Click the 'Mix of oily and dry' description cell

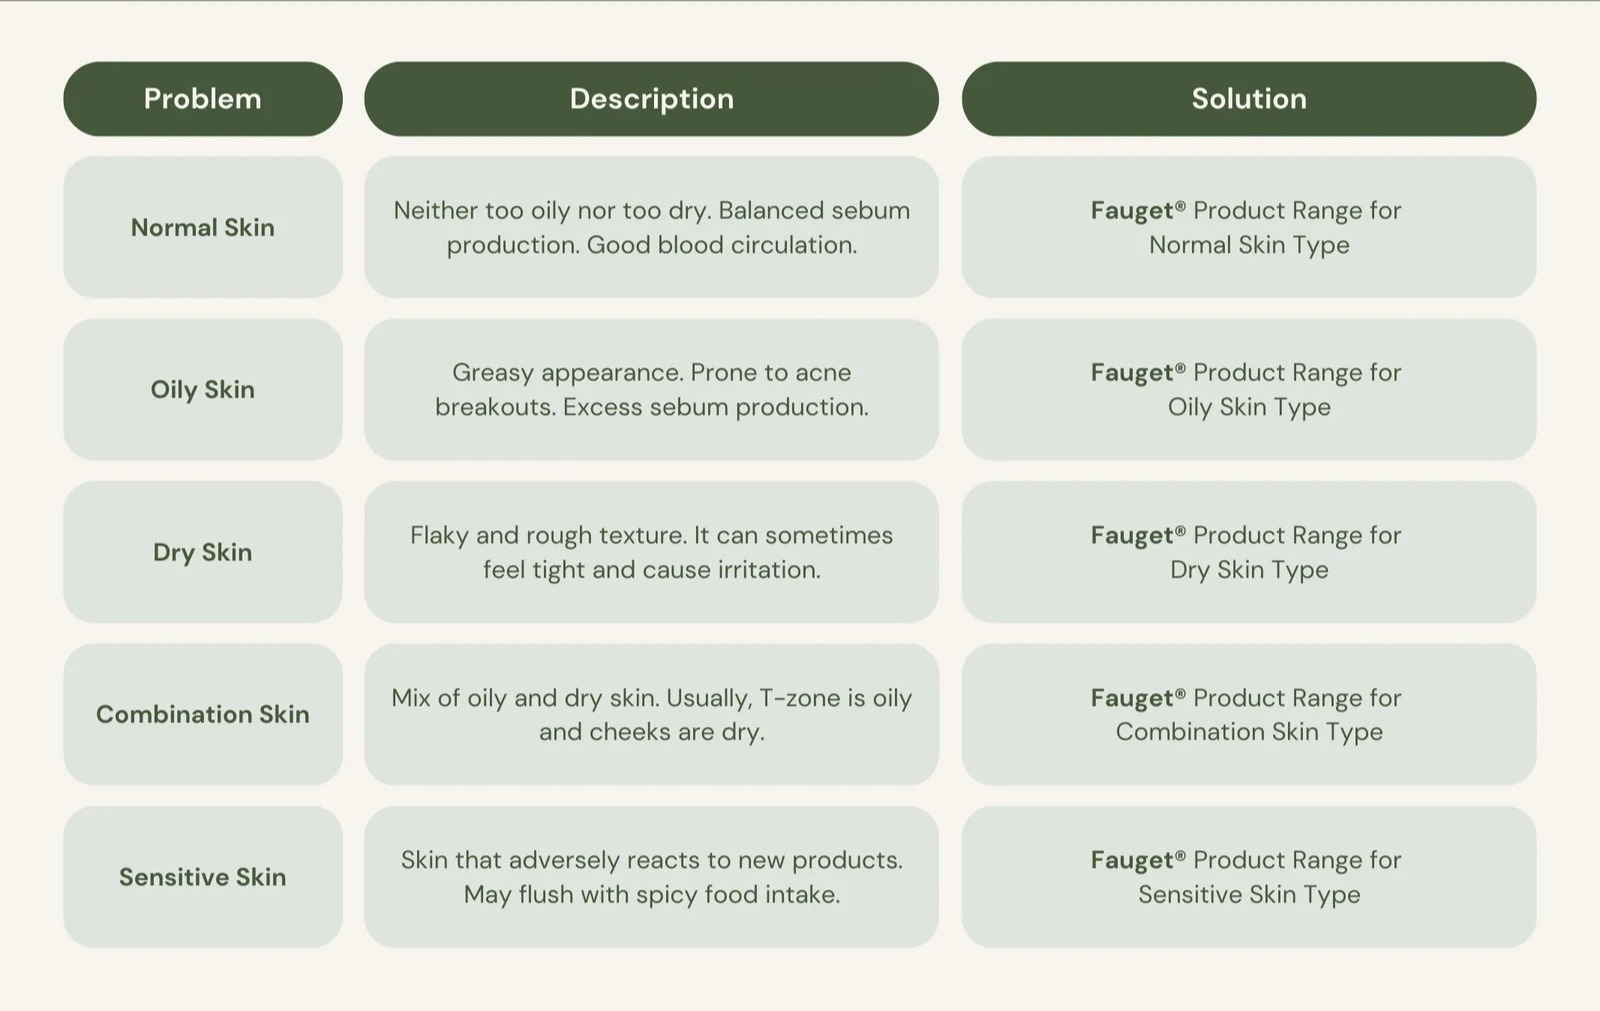click(651, 714)
